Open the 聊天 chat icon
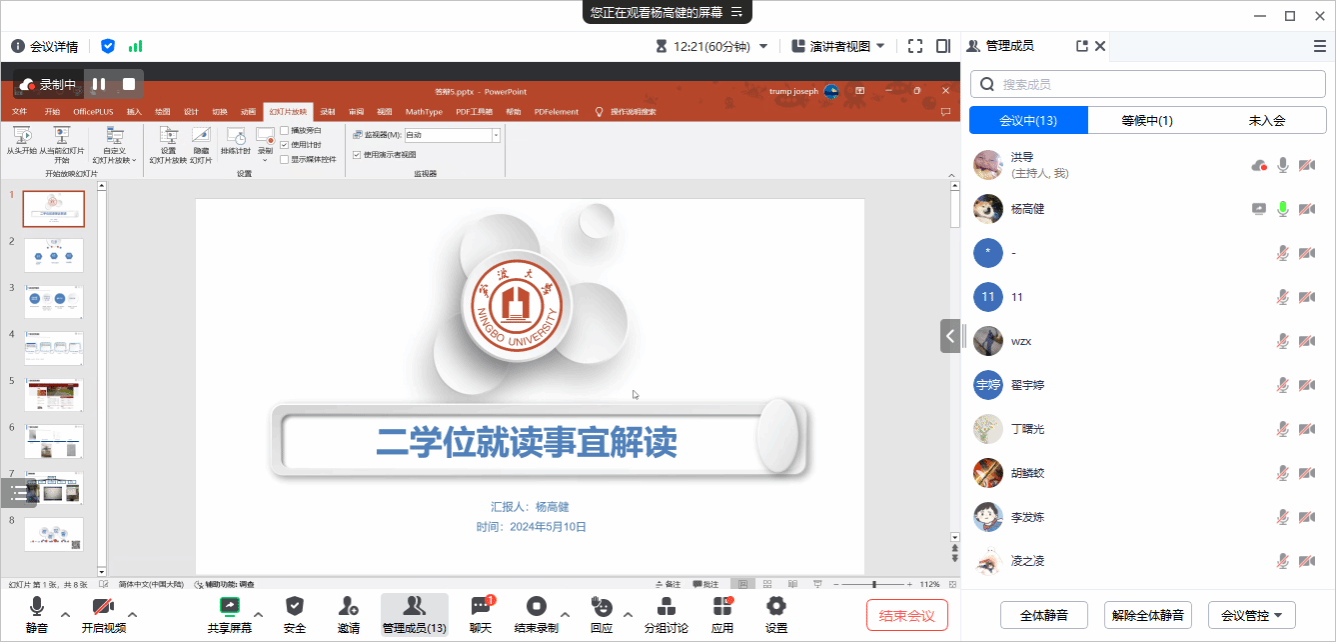1336x642 pixels. [x=480, y=606]
